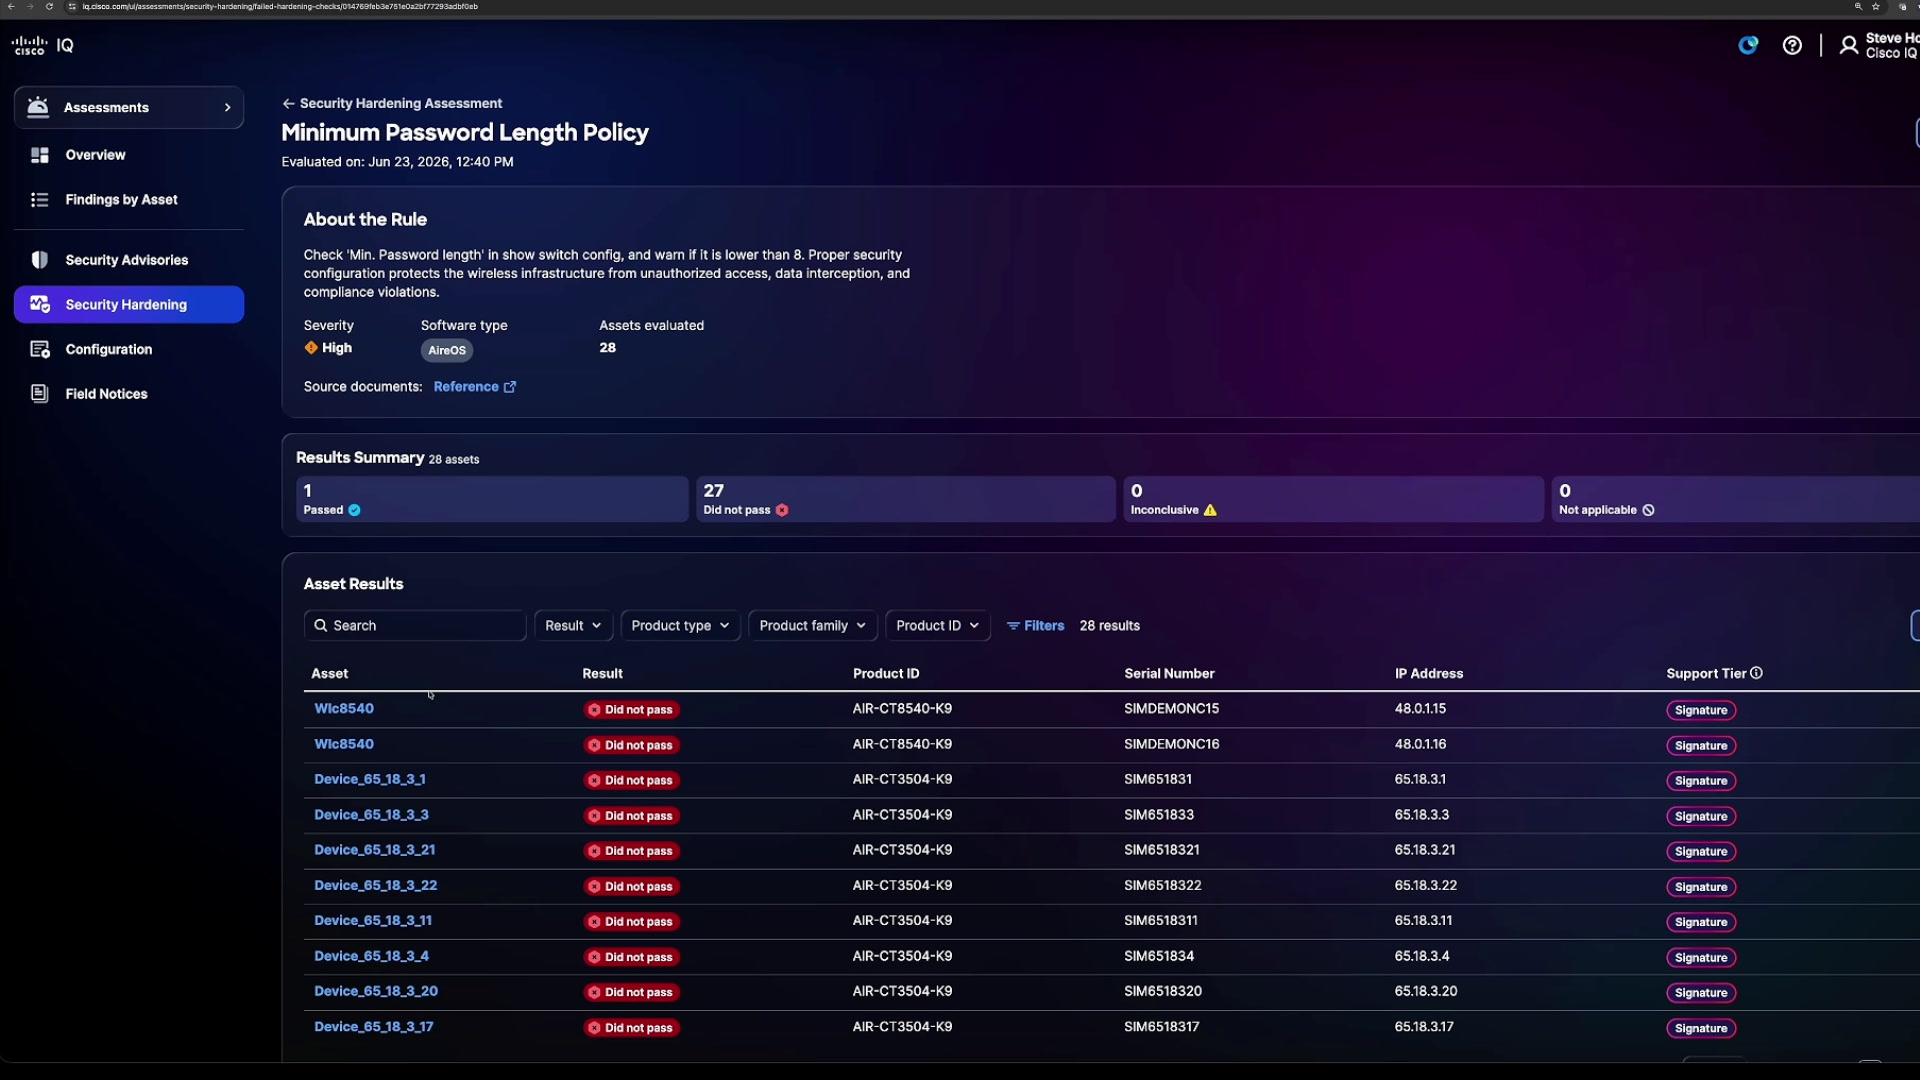Open the Product ID filter dropdown
Viewport: 1920px width, 1080px height.
tap(938, 626)
